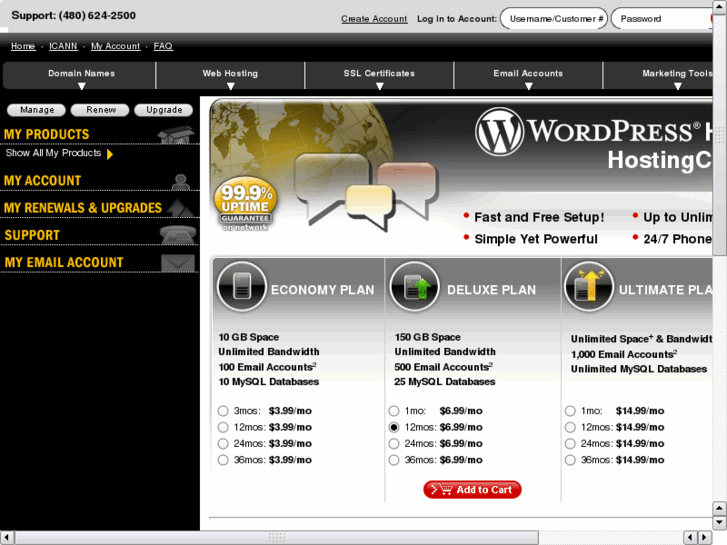
Task: Select Ultimate 24mos $14.99/mo option
Action: pos(570,443)
